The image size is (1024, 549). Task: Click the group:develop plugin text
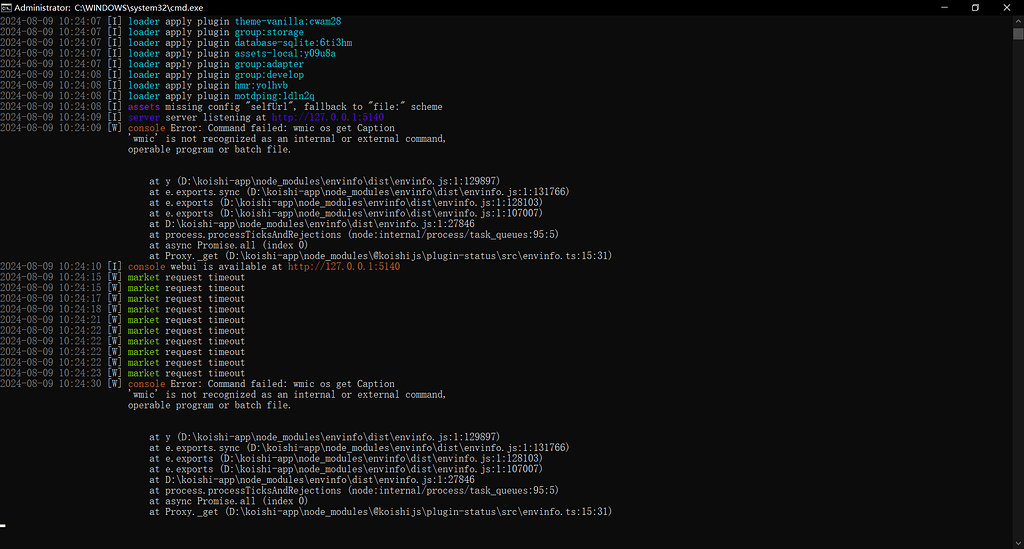click(x=269, y=75)
